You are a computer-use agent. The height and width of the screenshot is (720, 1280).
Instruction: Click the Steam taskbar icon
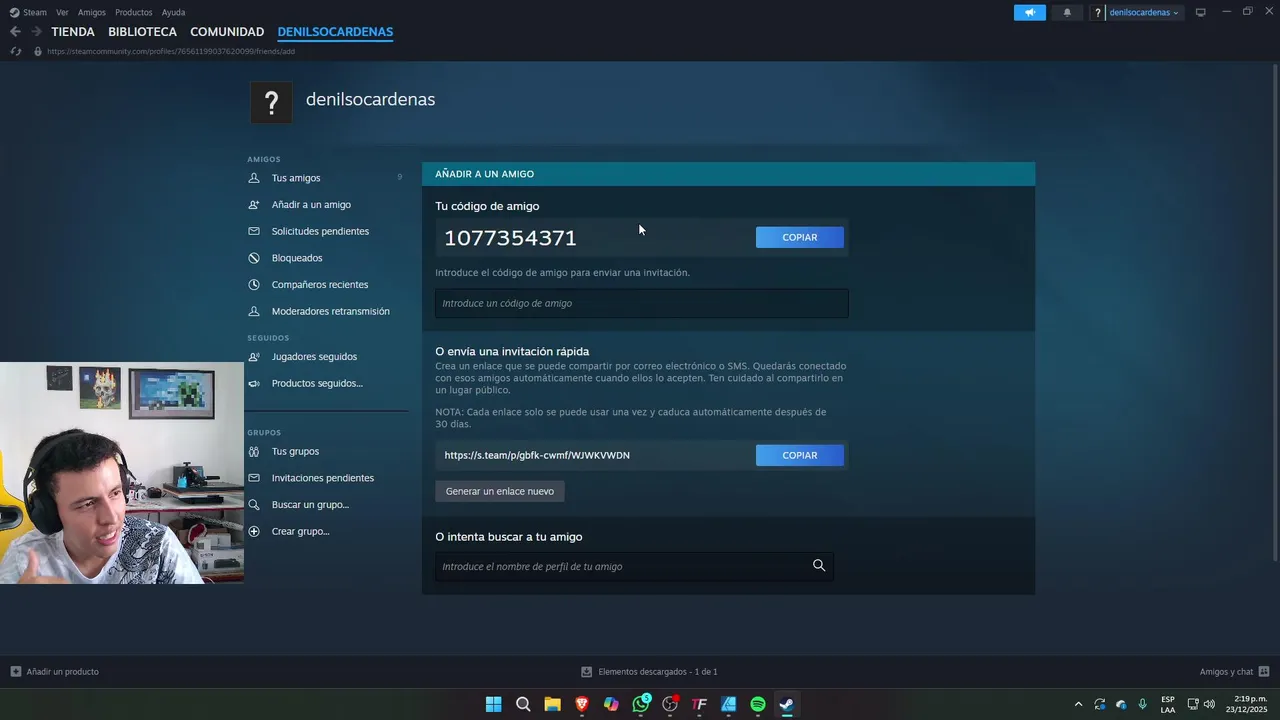click(x=787, y=704)
